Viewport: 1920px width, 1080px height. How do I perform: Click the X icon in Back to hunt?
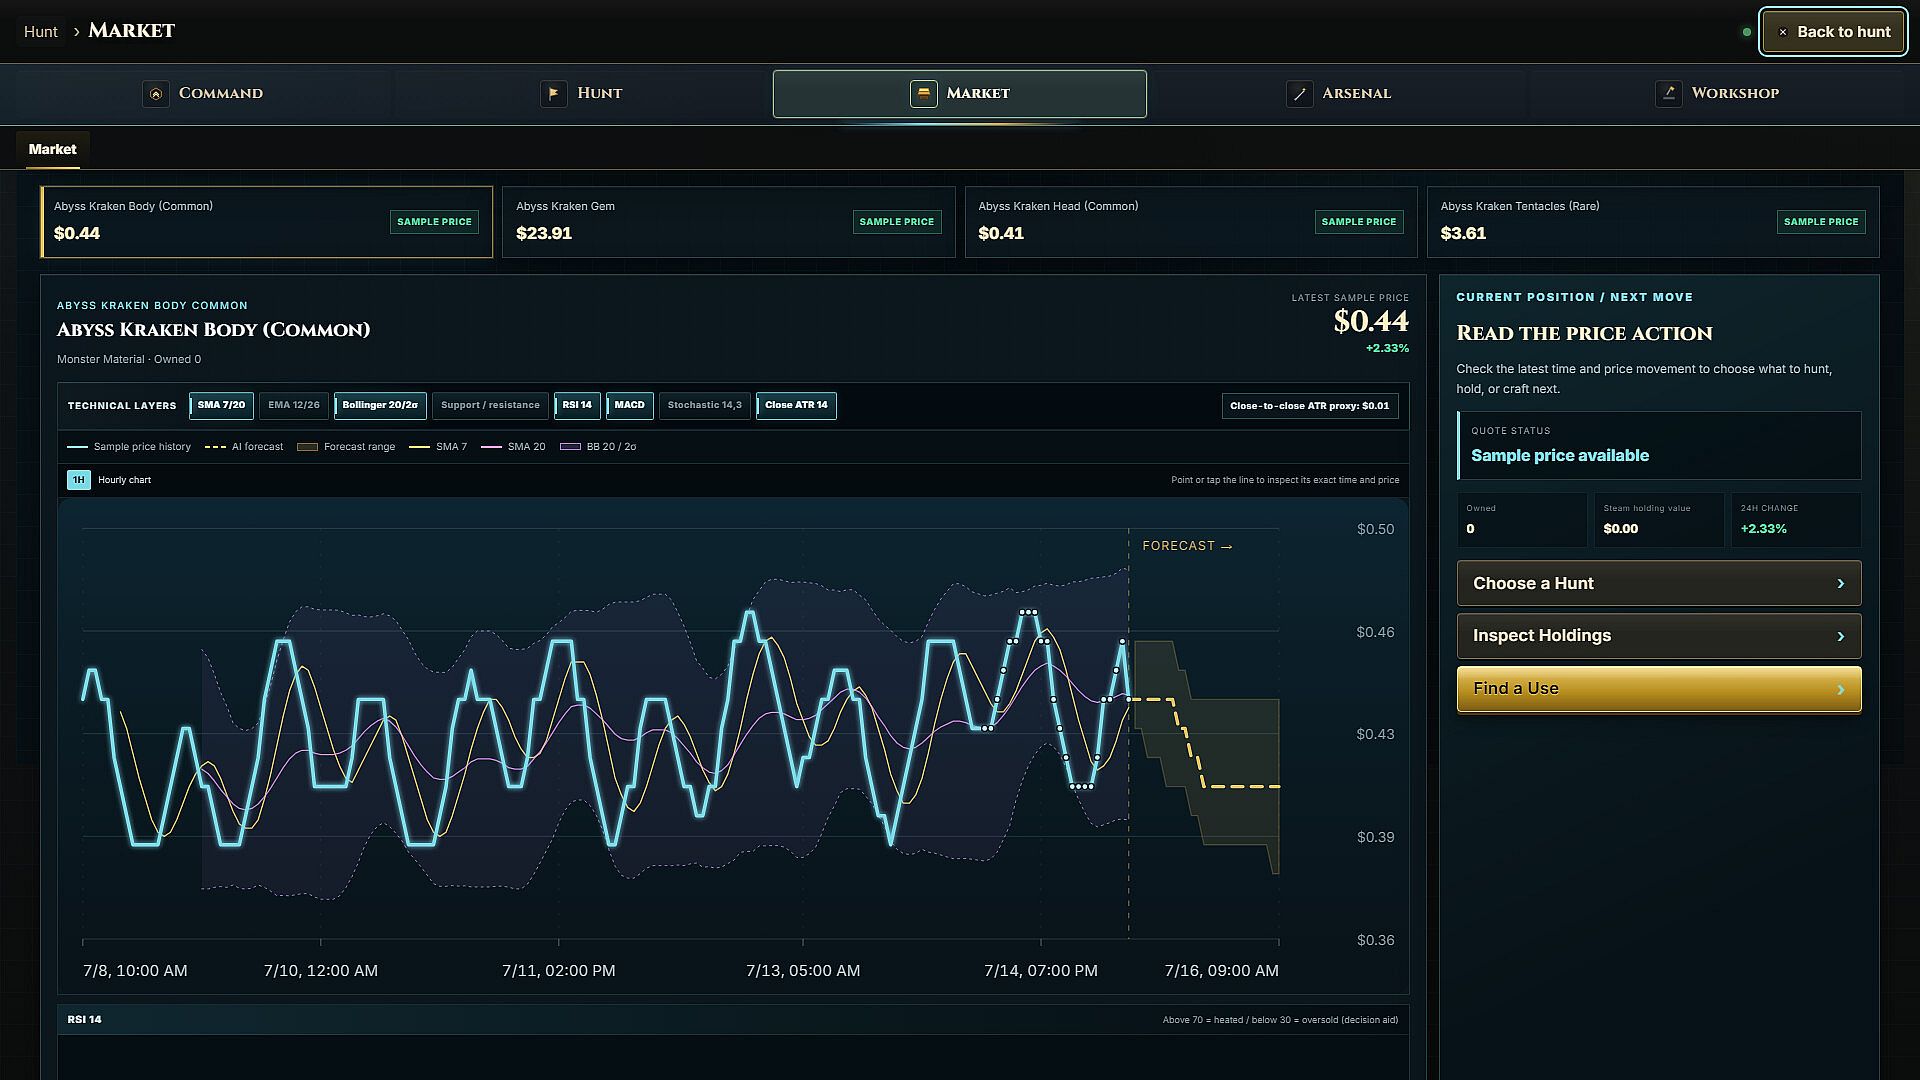(1782, 32)
